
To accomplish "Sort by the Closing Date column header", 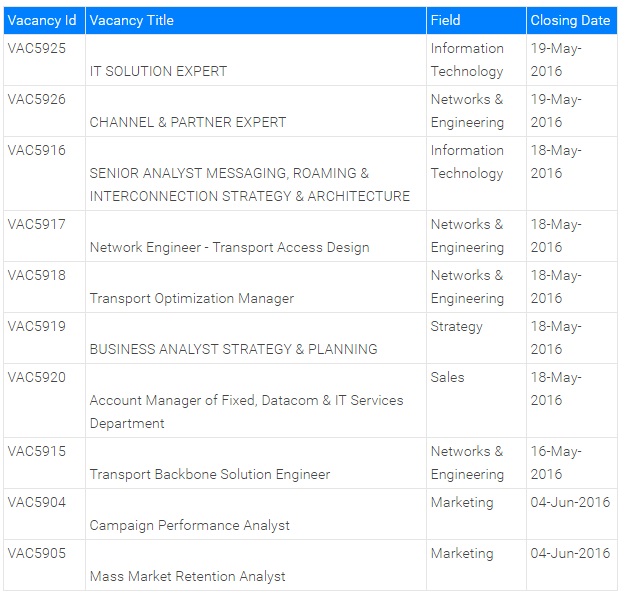I will tap(570, 20).
